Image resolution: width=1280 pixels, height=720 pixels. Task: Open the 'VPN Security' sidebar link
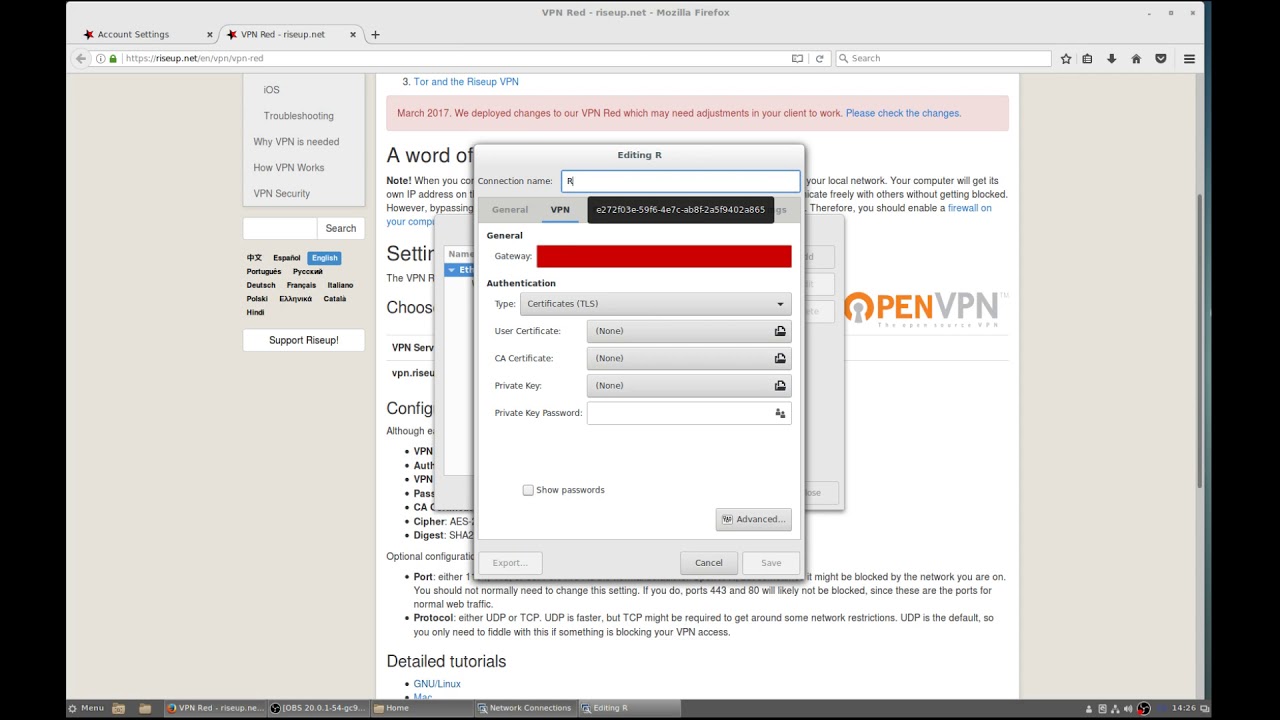click(282, 194)
